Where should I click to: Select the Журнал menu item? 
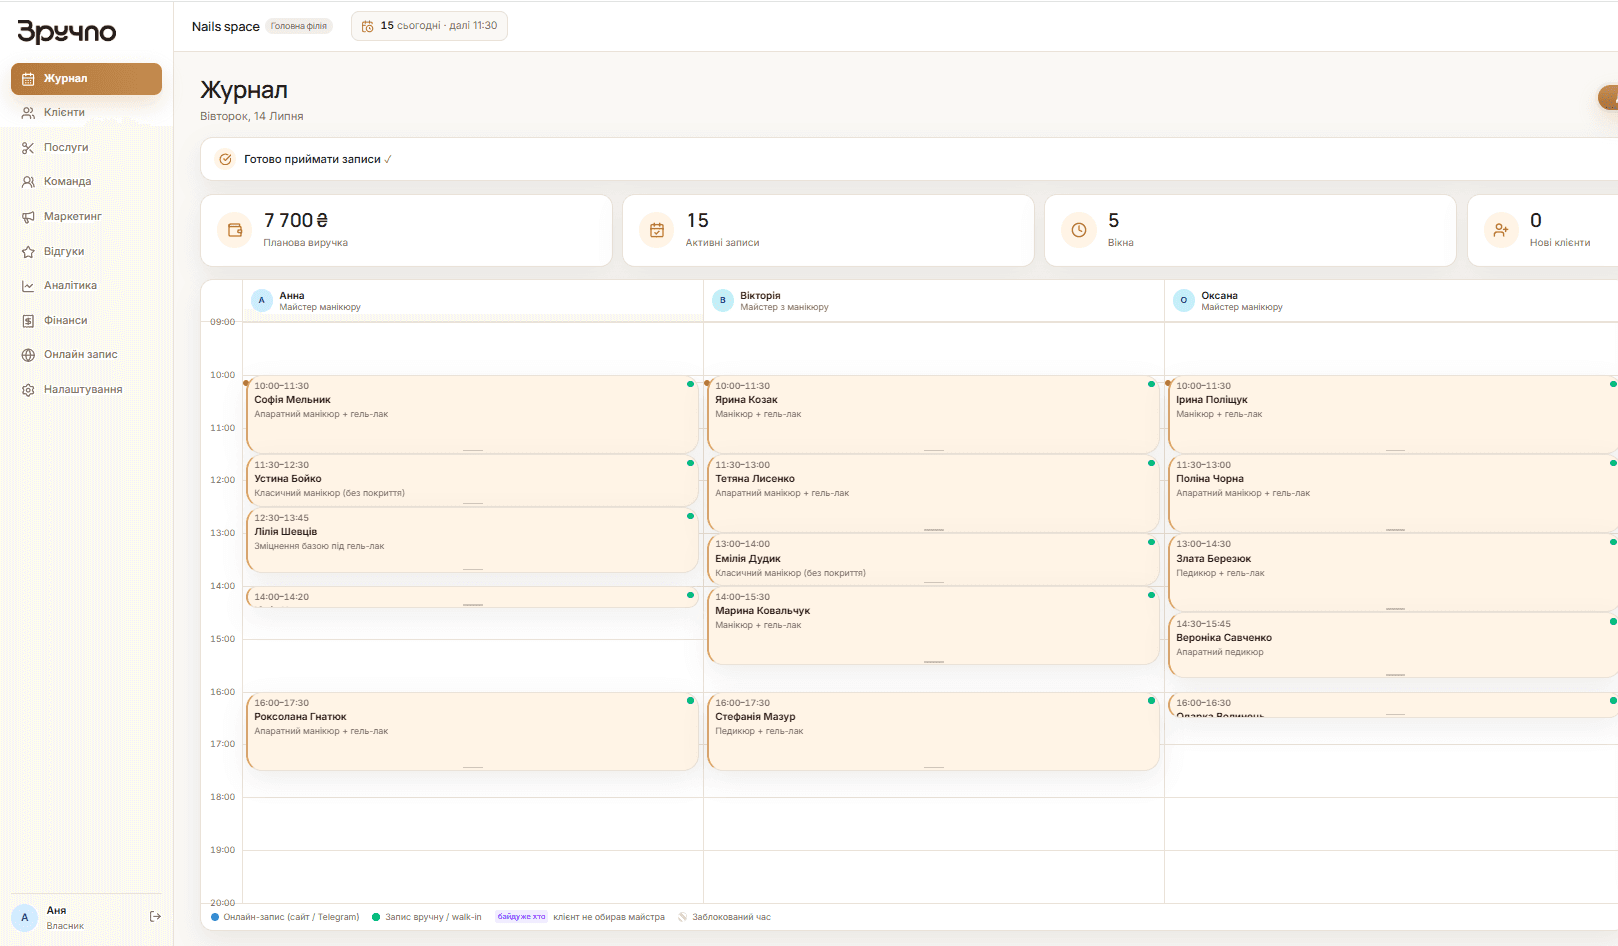point(86,79)
